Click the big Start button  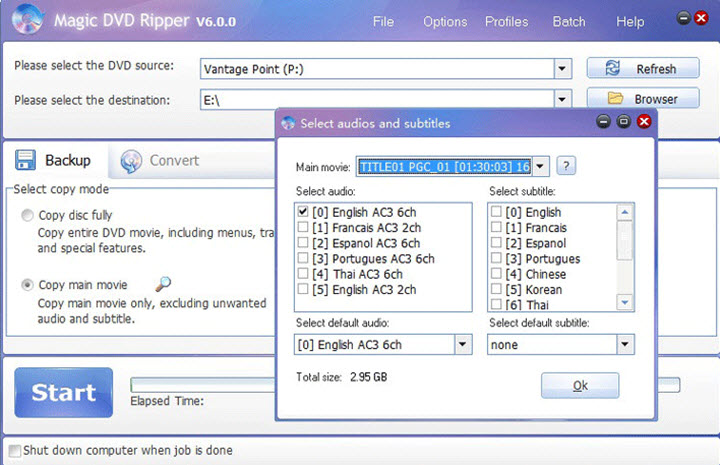coord(63,392)
